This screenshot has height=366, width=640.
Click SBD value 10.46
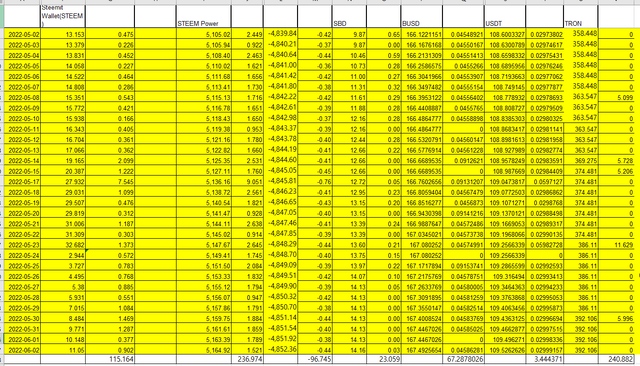click(349, 55)
